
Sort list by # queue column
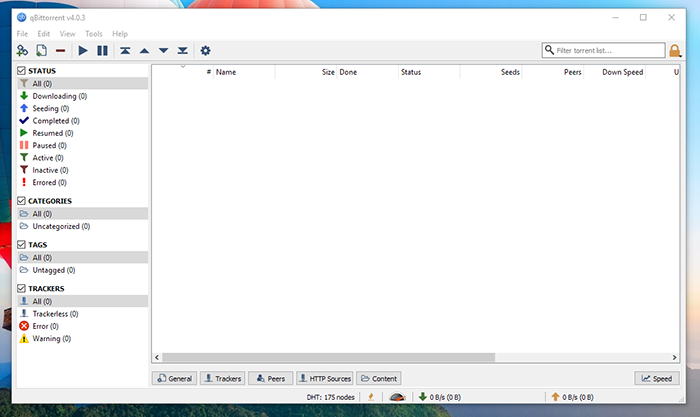pyautogui.click(x=183, y=72)
